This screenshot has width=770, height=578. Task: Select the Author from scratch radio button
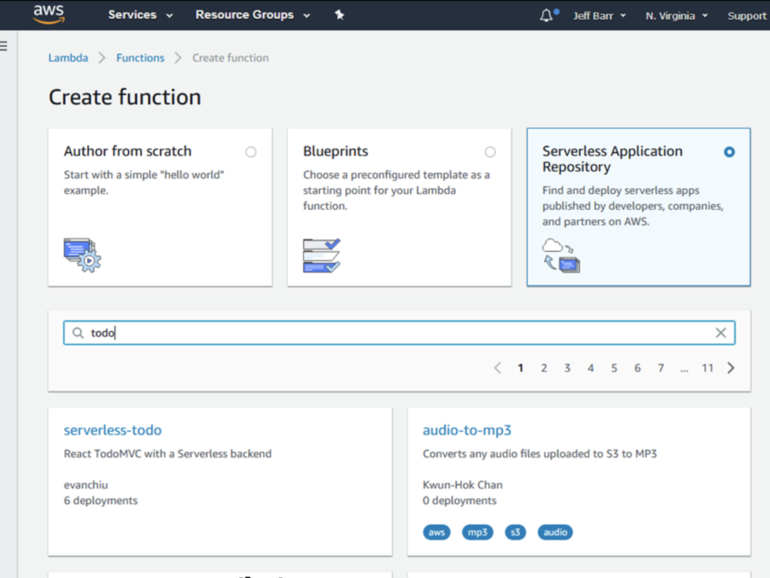tap(251, 152)
